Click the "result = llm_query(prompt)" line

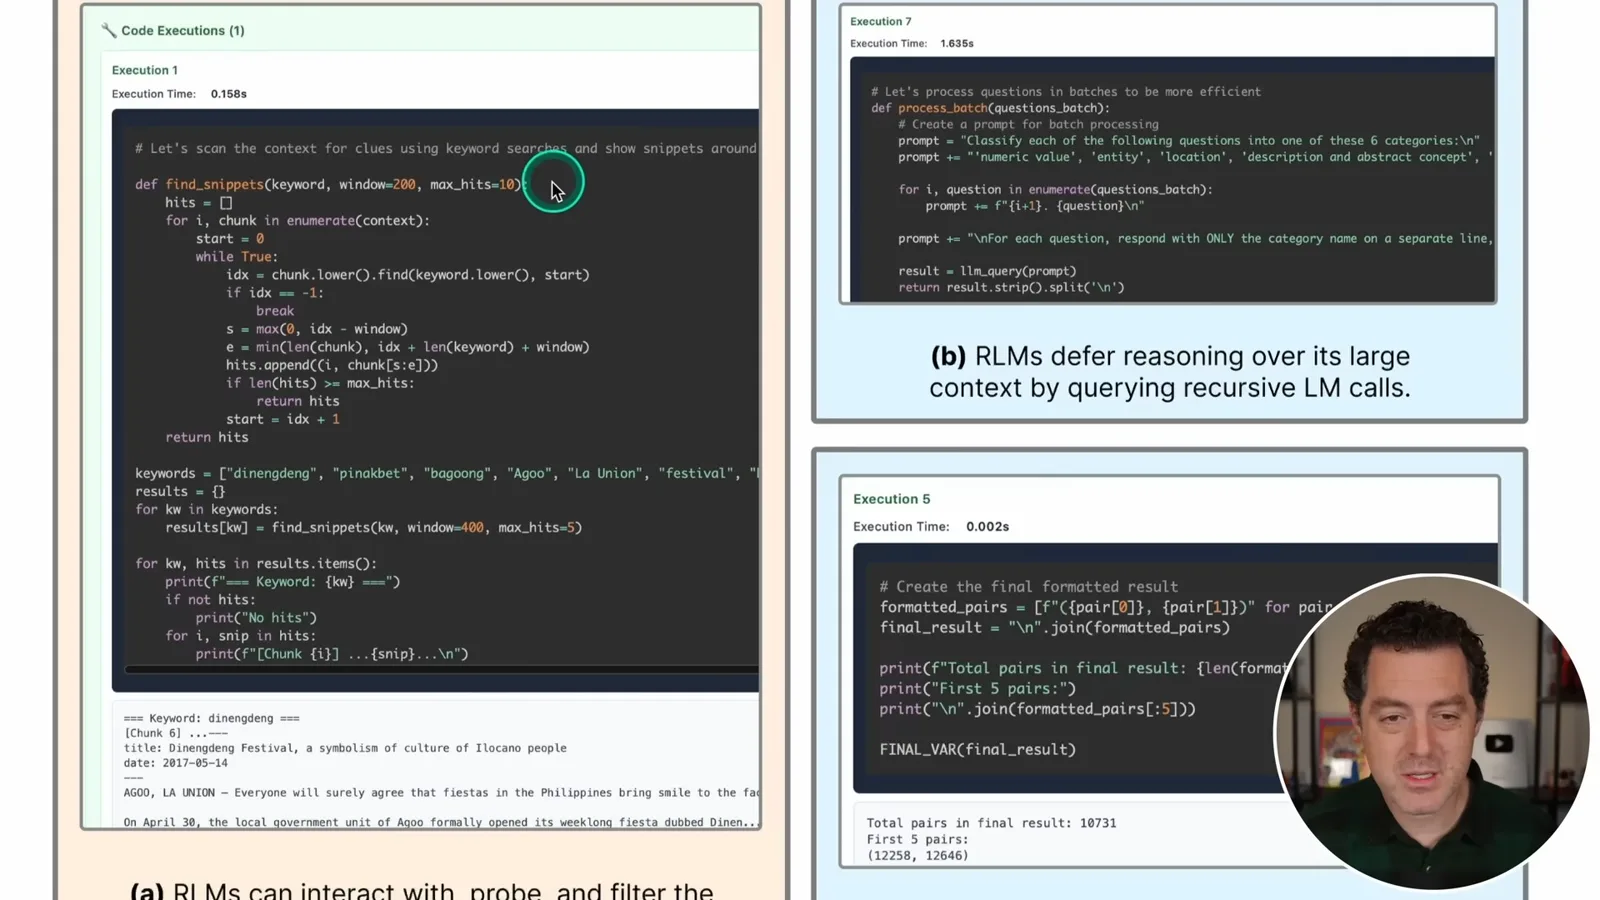click(987, 271)
